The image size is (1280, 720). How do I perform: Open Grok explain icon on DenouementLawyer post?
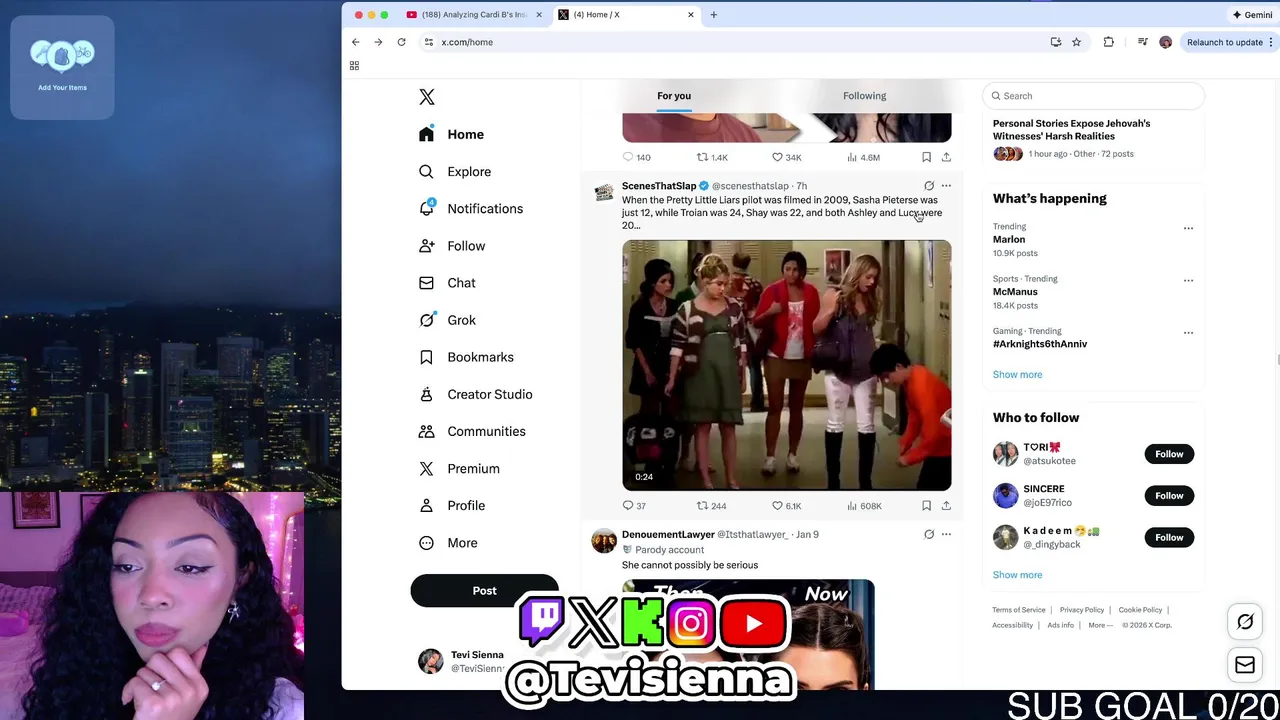pos(929,534)
